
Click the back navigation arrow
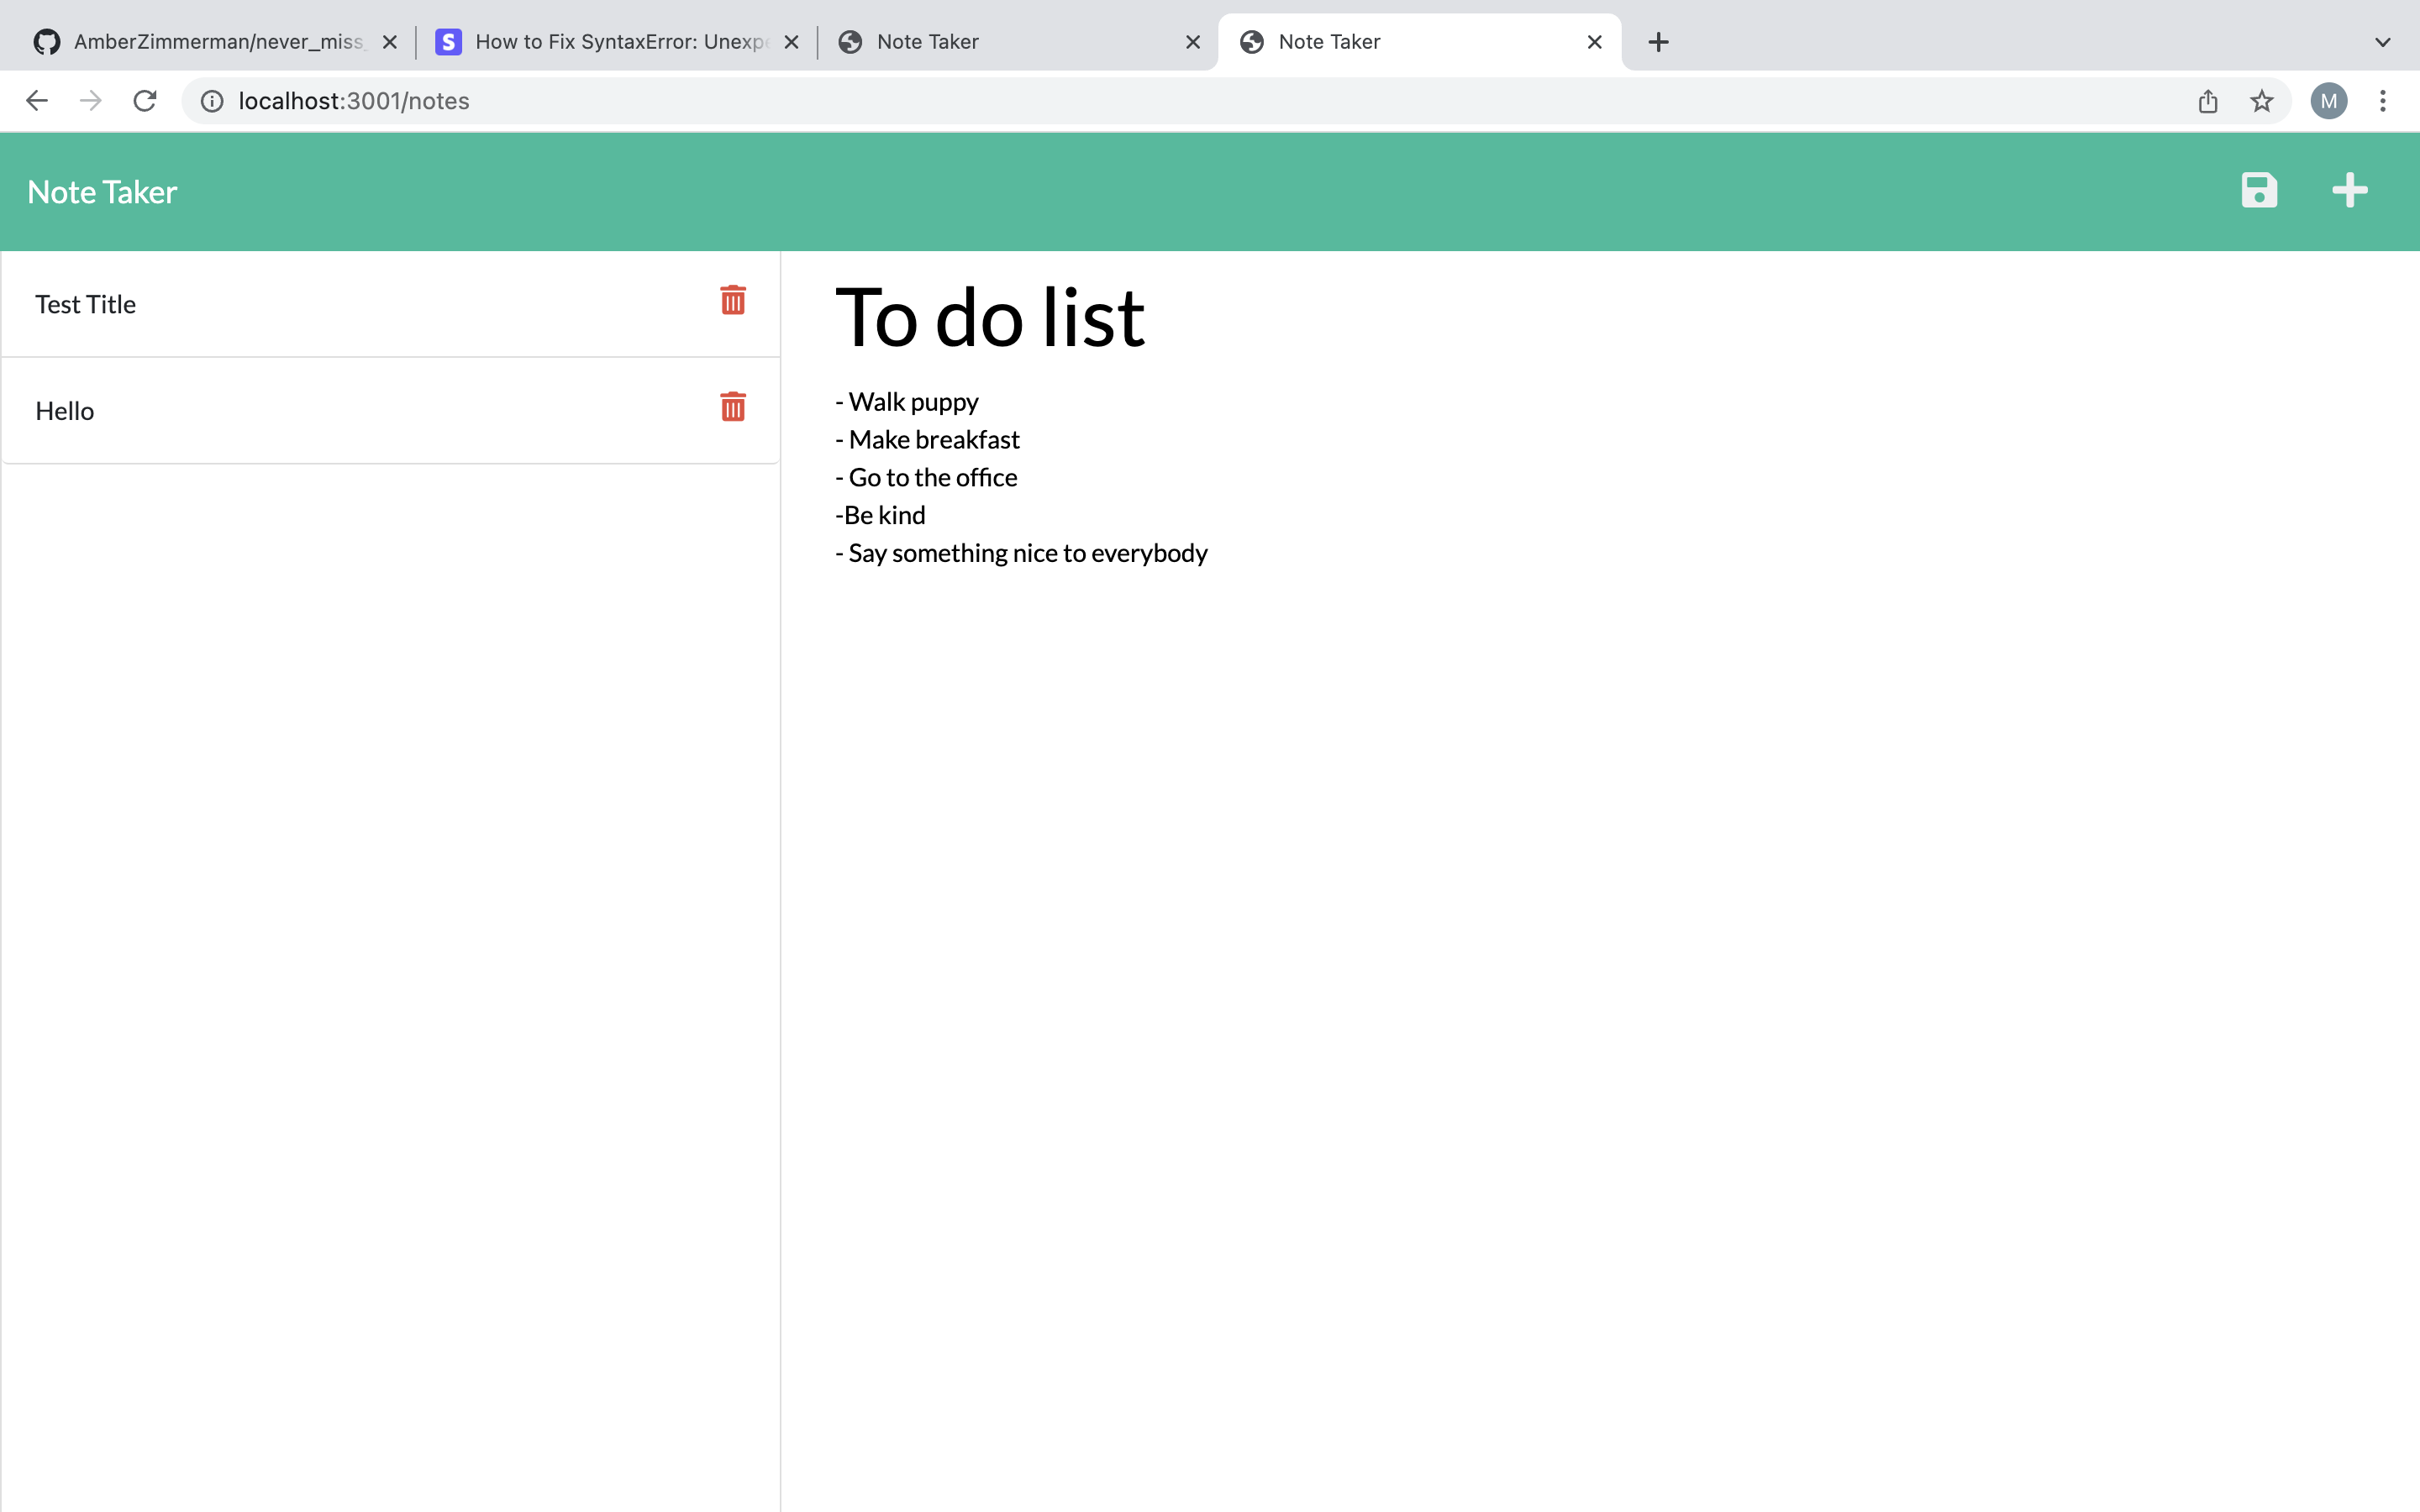(x=36, y=100)
